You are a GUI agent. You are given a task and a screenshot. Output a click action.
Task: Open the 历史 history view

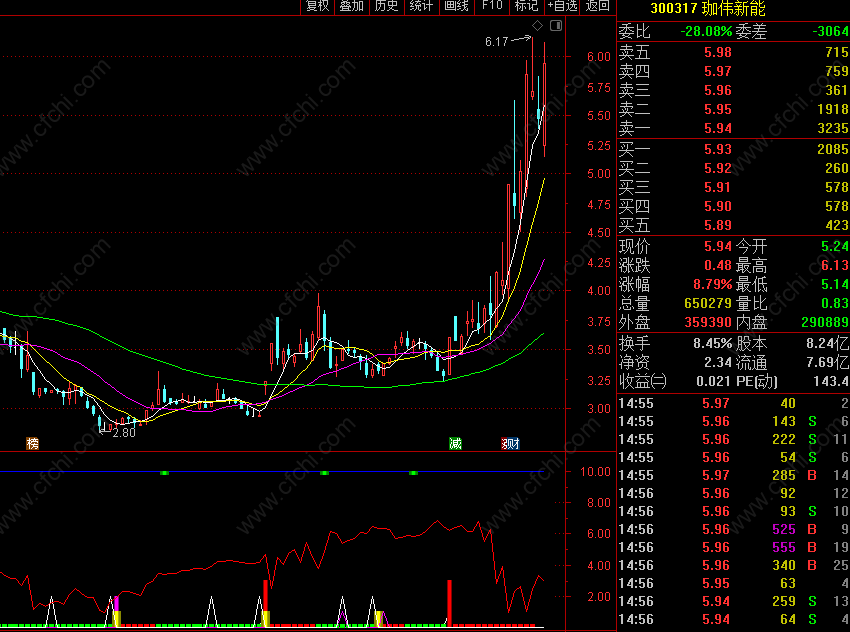tap(387, 6)
